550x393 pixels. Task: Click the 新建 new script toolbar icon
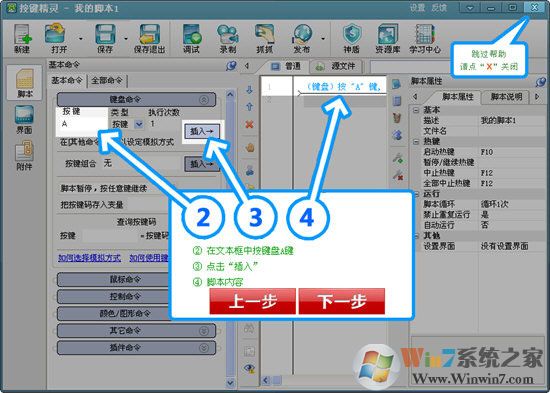pos(22,38)
